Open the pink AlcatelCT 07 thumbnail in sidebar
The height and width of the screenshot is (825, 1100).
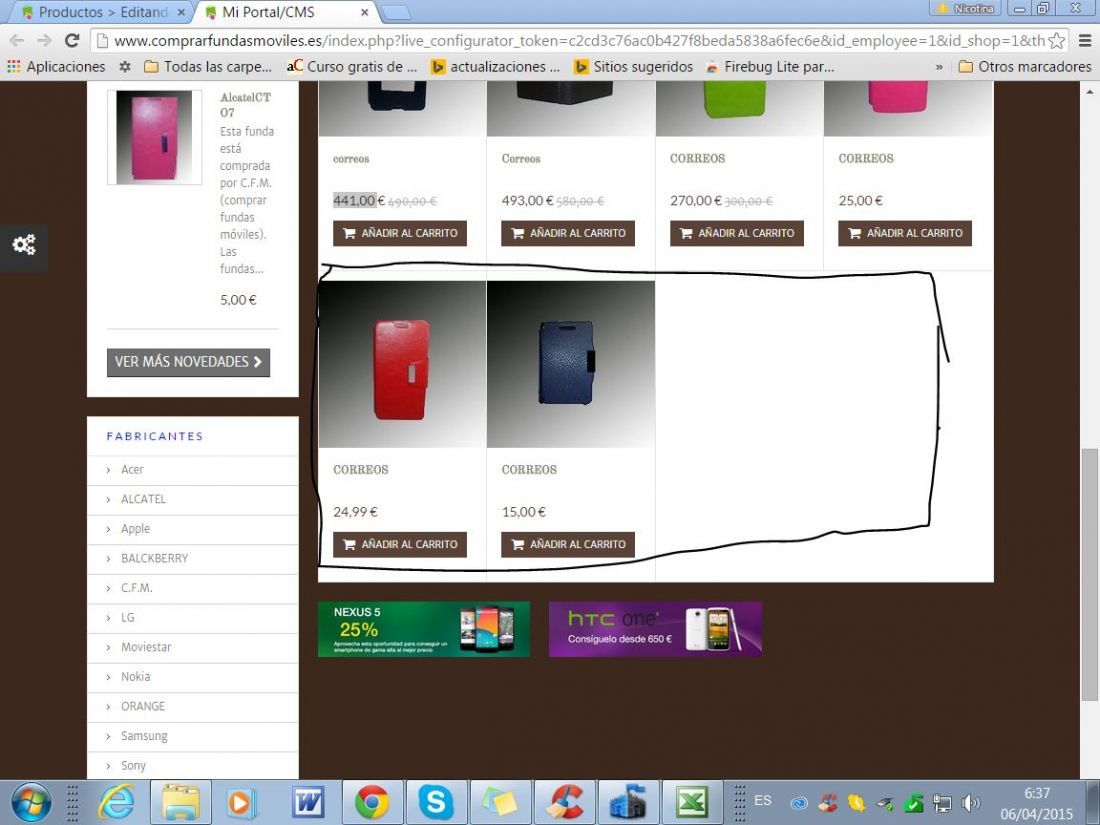click(154, 138)
